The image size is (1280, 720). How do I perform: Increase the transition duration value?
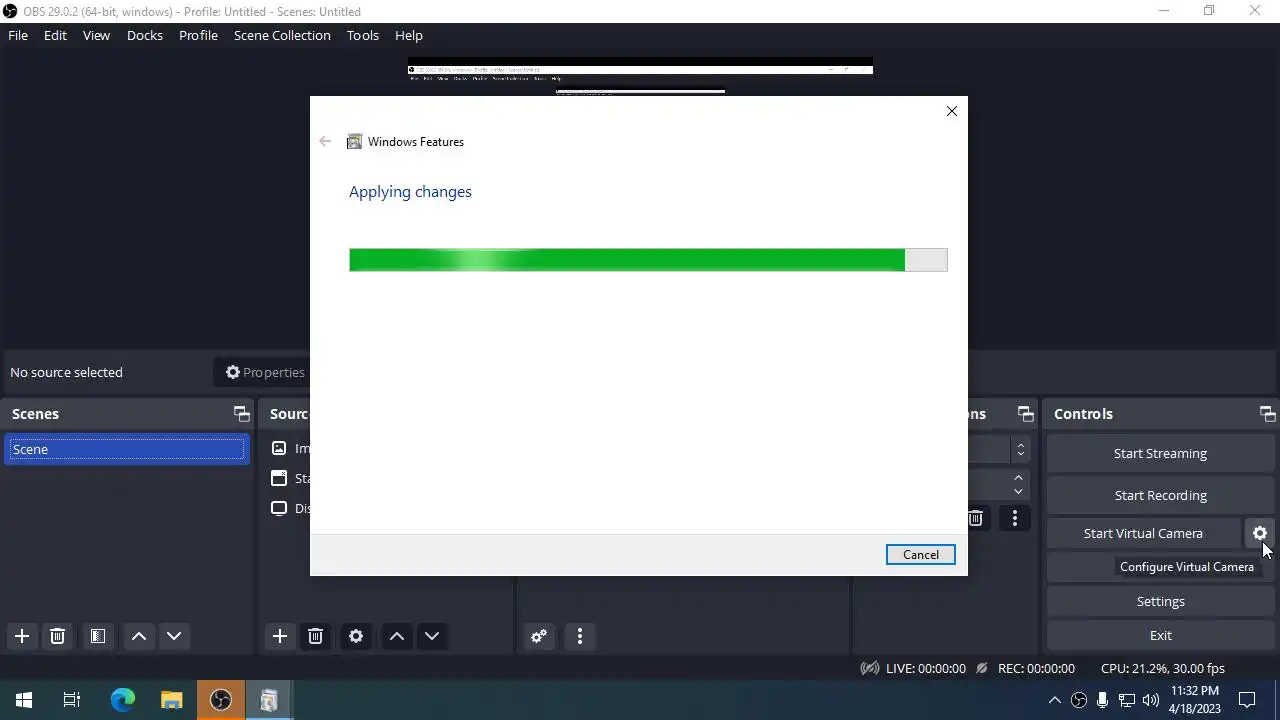click(1018, 478)
